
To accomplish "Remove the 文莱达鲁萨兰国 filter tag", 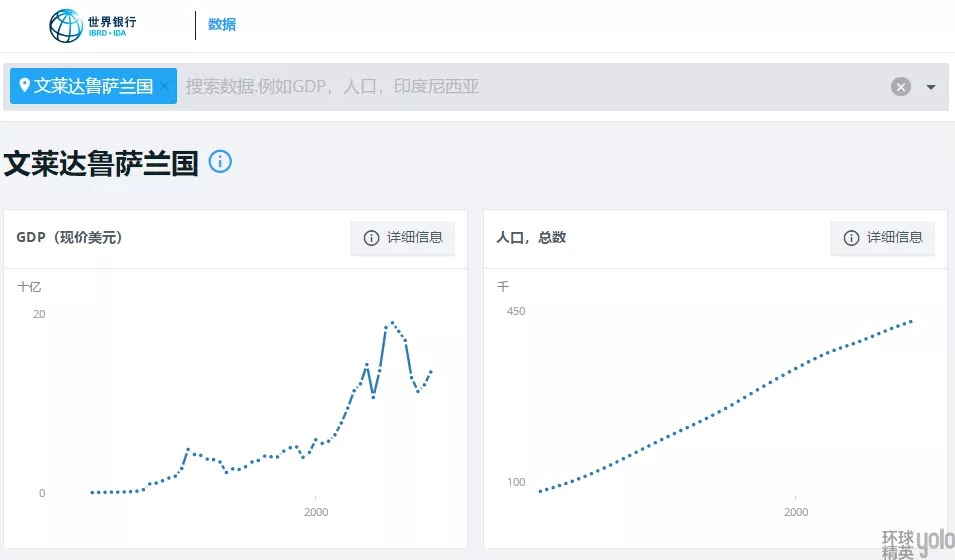I will 165,86.
